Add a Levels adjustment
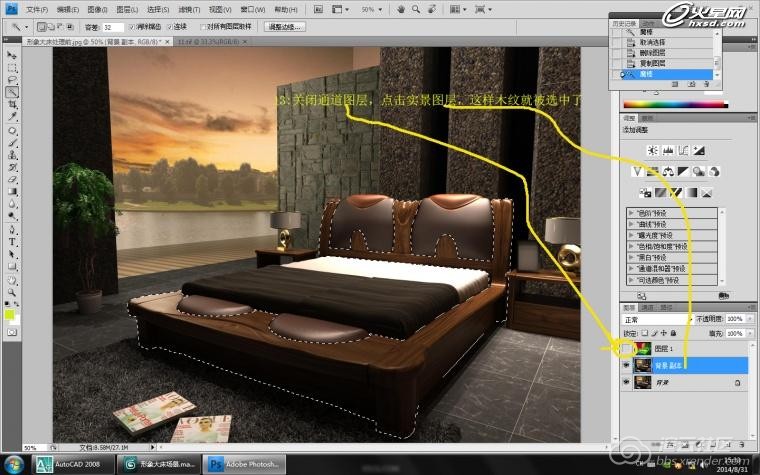The width and height of the screenshot is (760, 475). click(668, 150)
